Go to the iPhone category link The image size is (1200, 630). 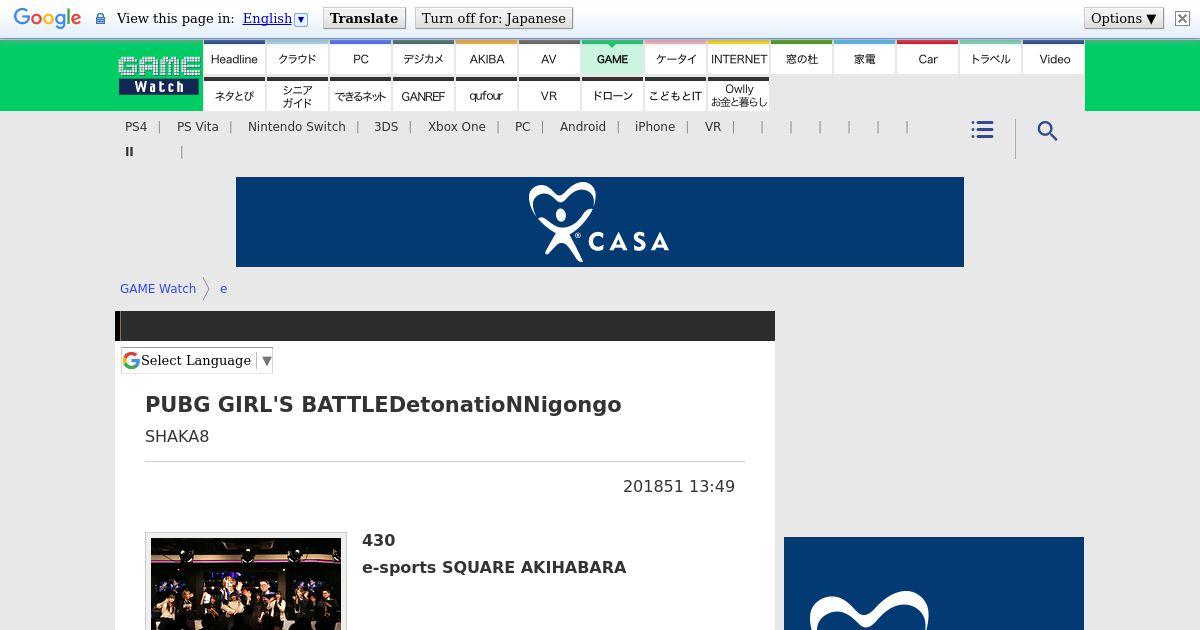[x=655, y=127]
